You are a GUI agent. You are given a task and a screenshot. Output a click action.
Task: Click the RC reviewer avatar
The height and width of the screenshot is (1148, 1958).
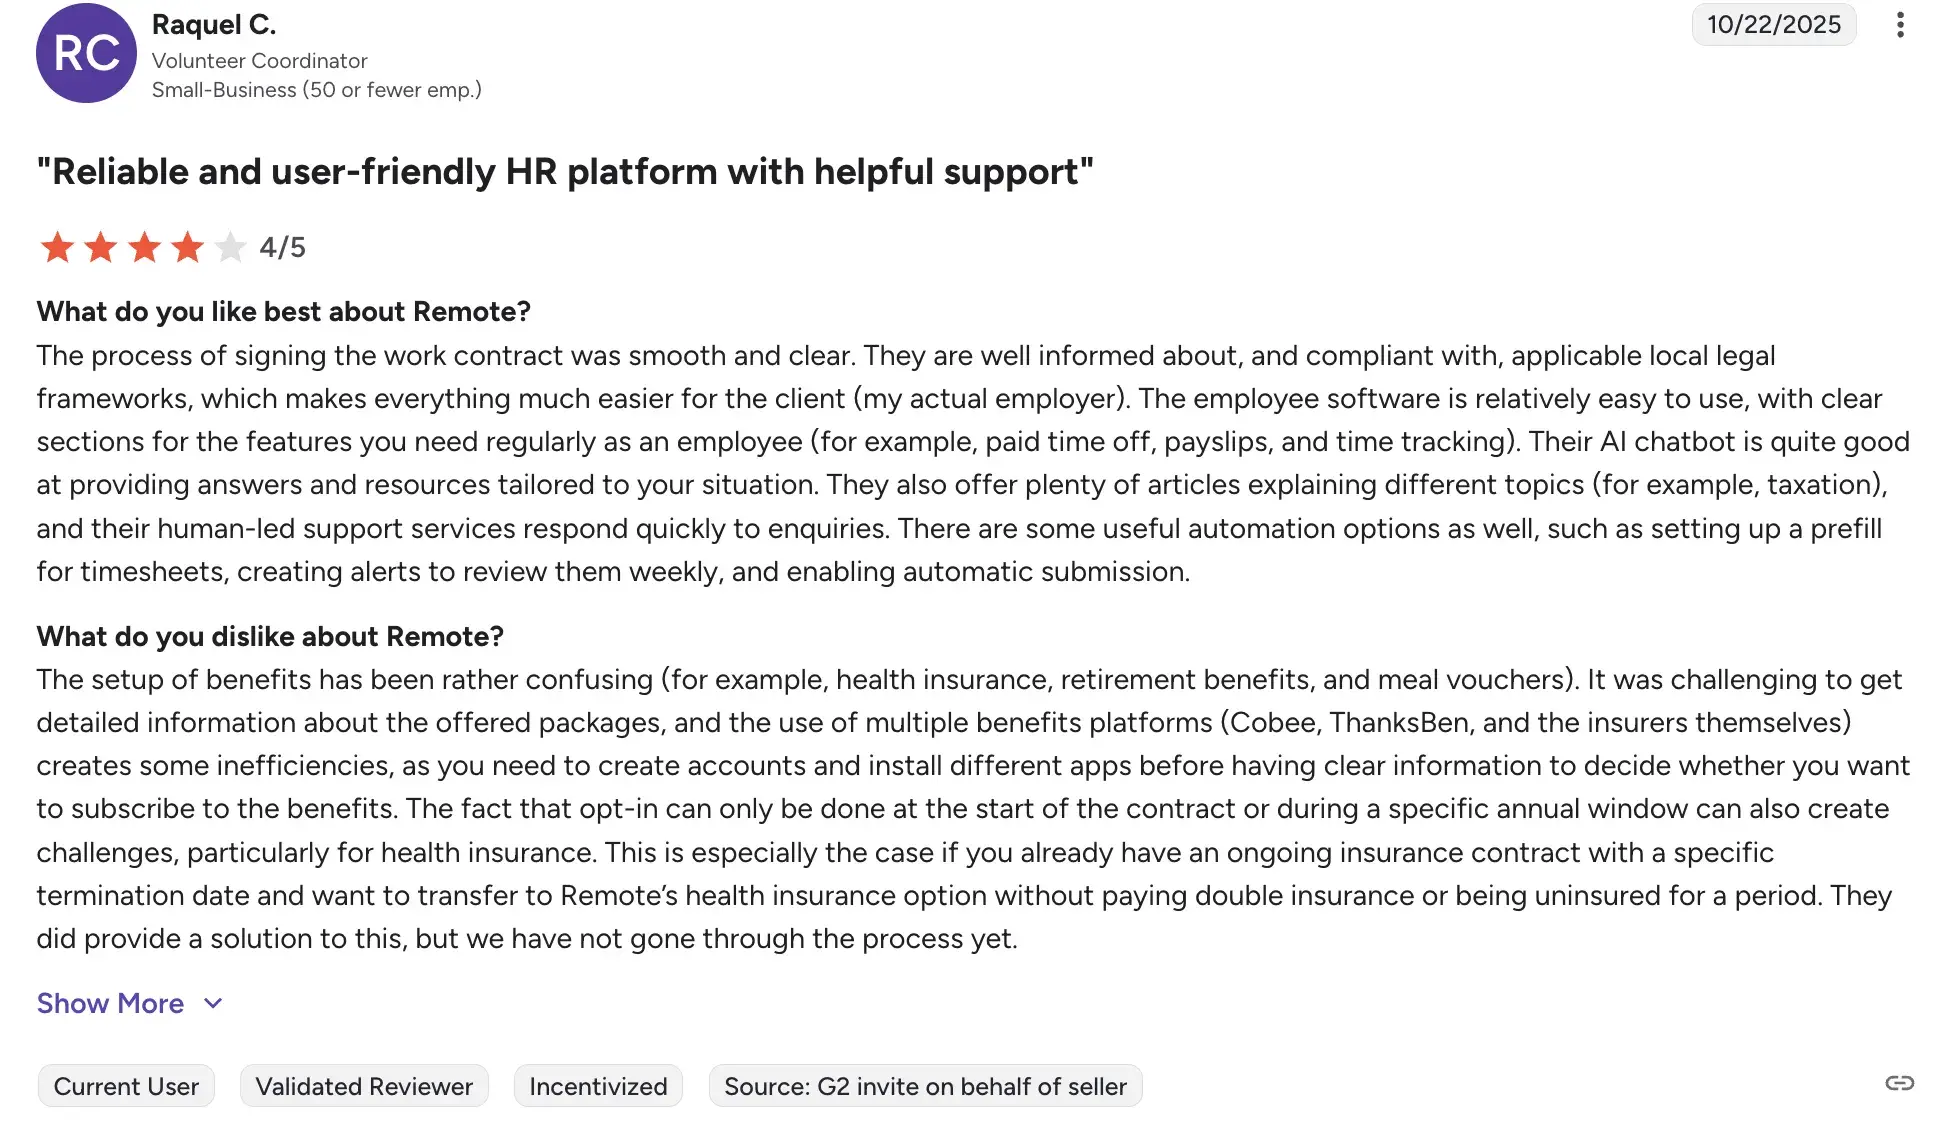86,53
